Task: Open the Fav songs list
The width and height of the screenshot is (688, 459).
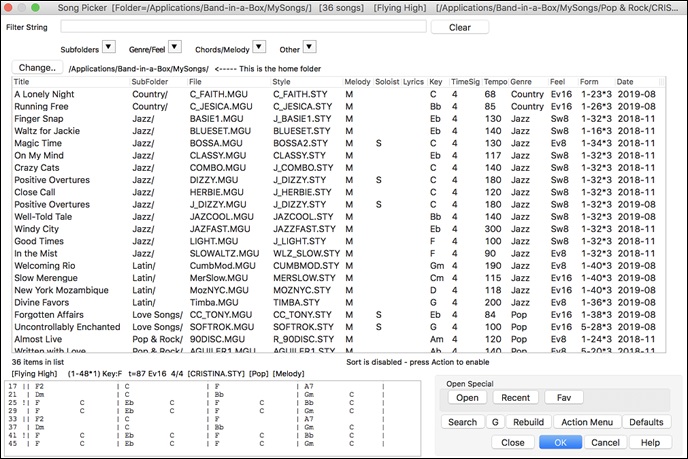Action: (x=564, y=398)
